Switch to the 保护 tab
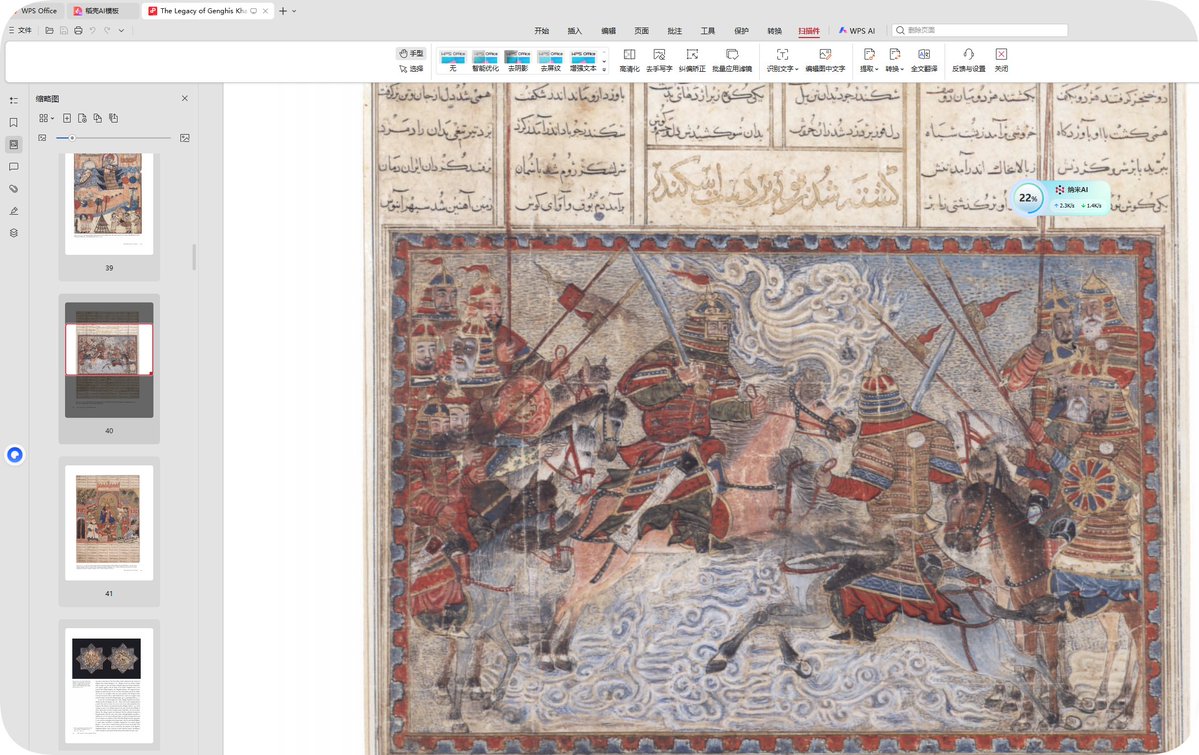The height and width of the screenshot is (755, 1199). click(741, 31)
